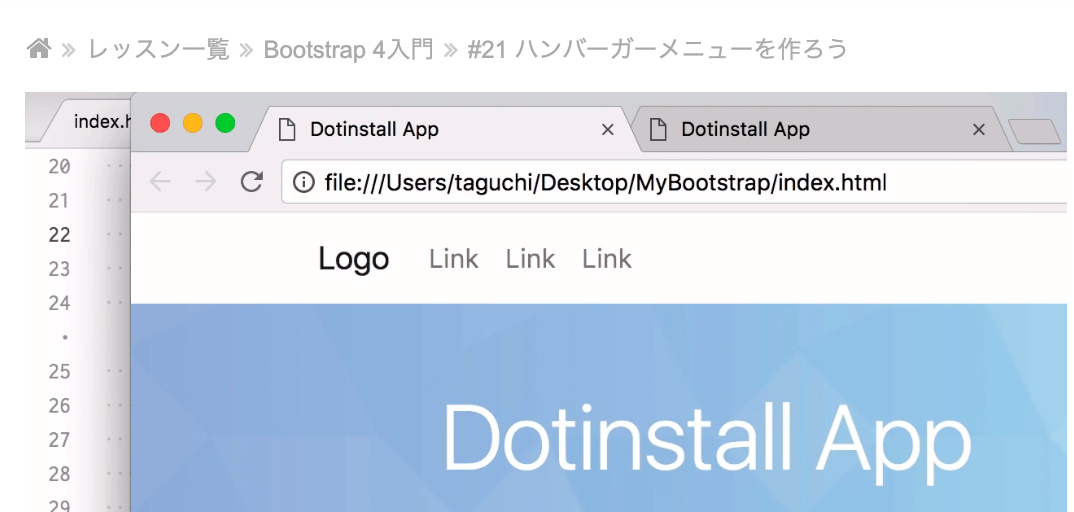Click line number 25 in the editor gutter
1074x512 pixels.
(x=60, y=372)
